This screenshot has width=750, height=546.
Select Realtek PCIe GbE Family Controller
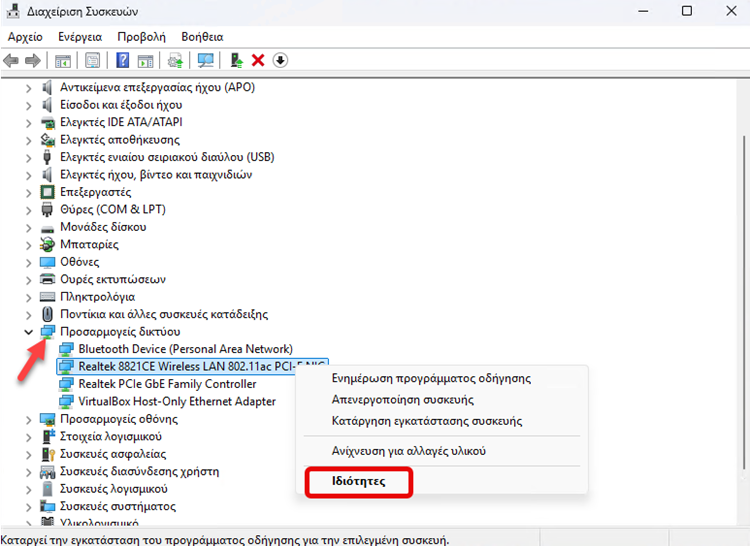(167, 384)
